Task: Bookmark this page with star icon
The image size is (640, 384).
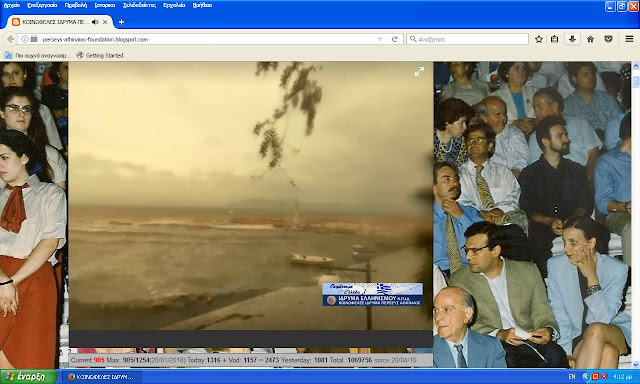Action: point(539,39)
